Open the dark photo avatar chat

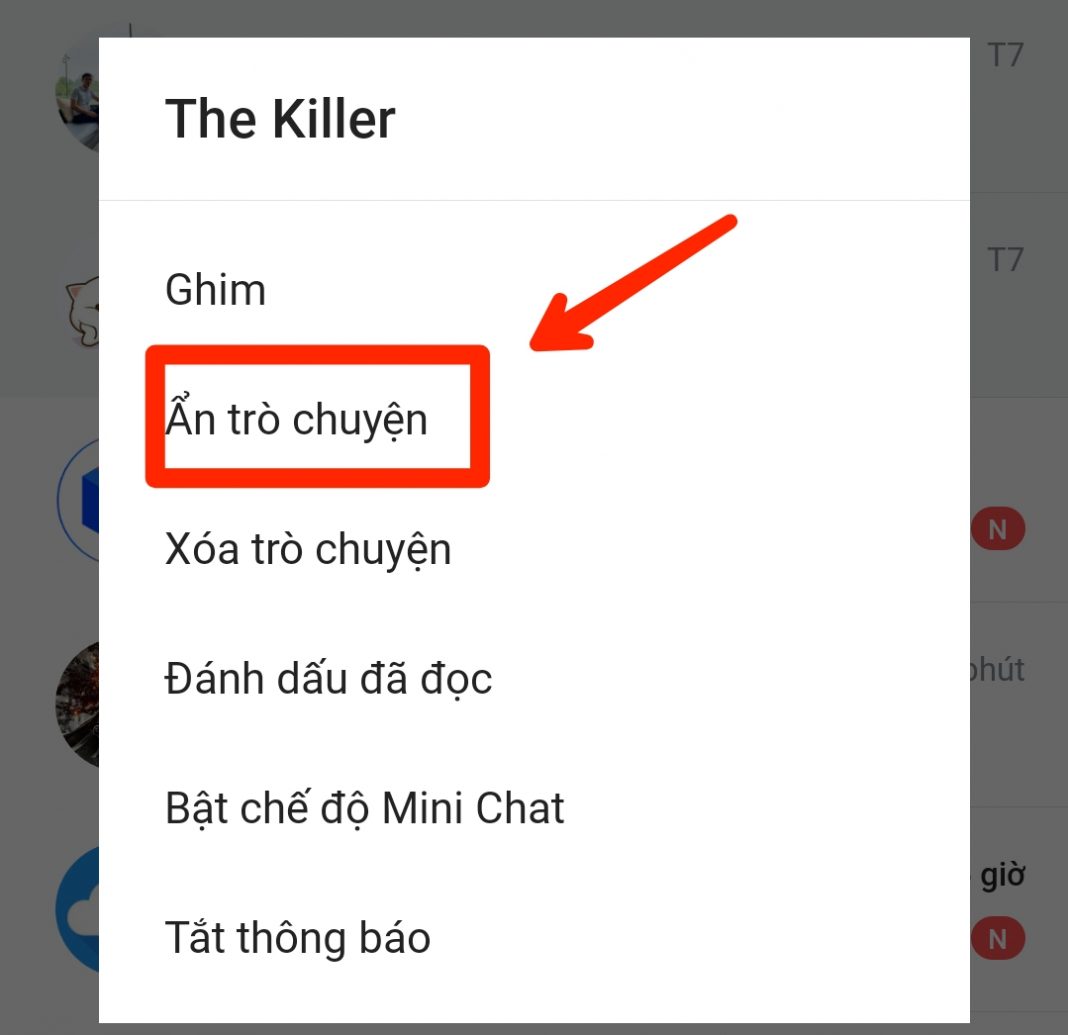tap(78, 705)
